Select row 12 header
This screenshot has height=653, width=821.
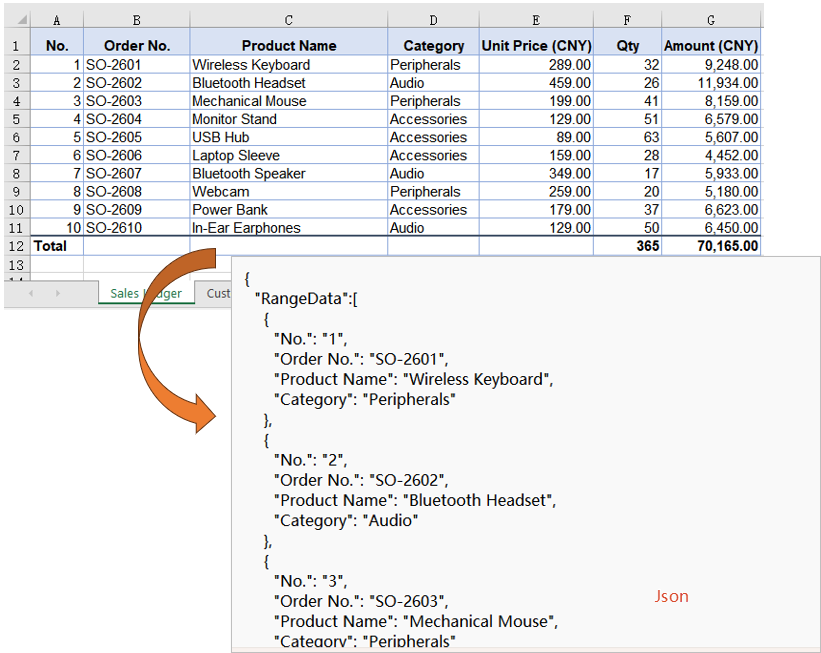point(17,246)
